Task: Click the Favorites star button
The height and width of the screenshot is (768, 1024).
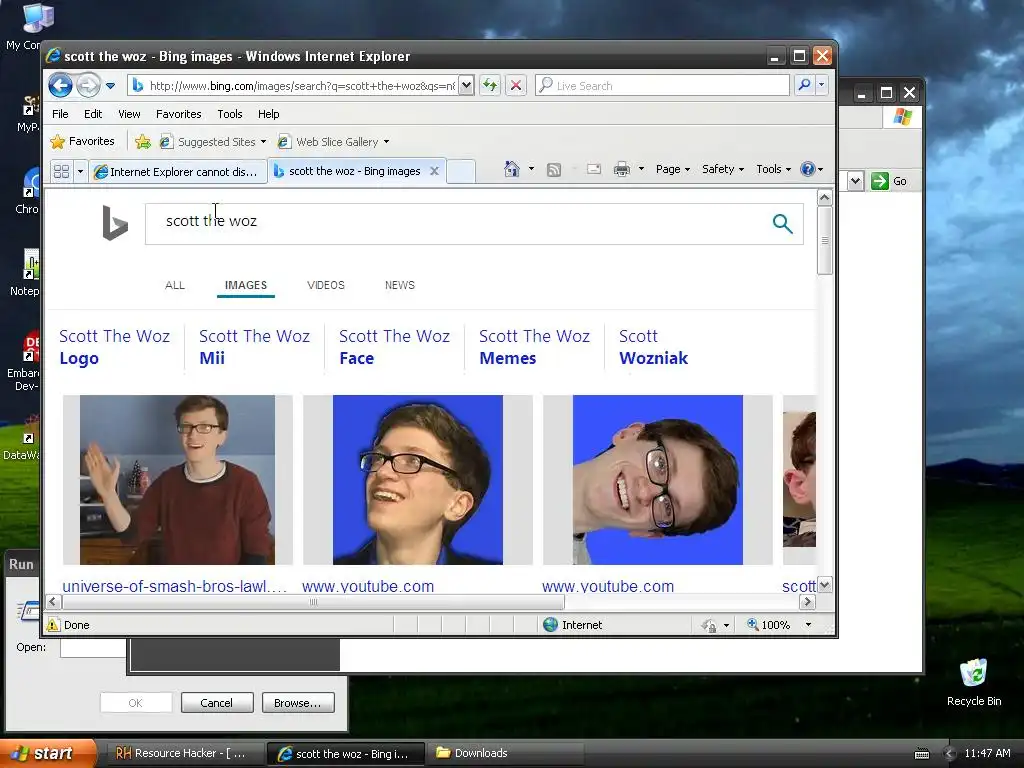Action: (x=82, y=141)
